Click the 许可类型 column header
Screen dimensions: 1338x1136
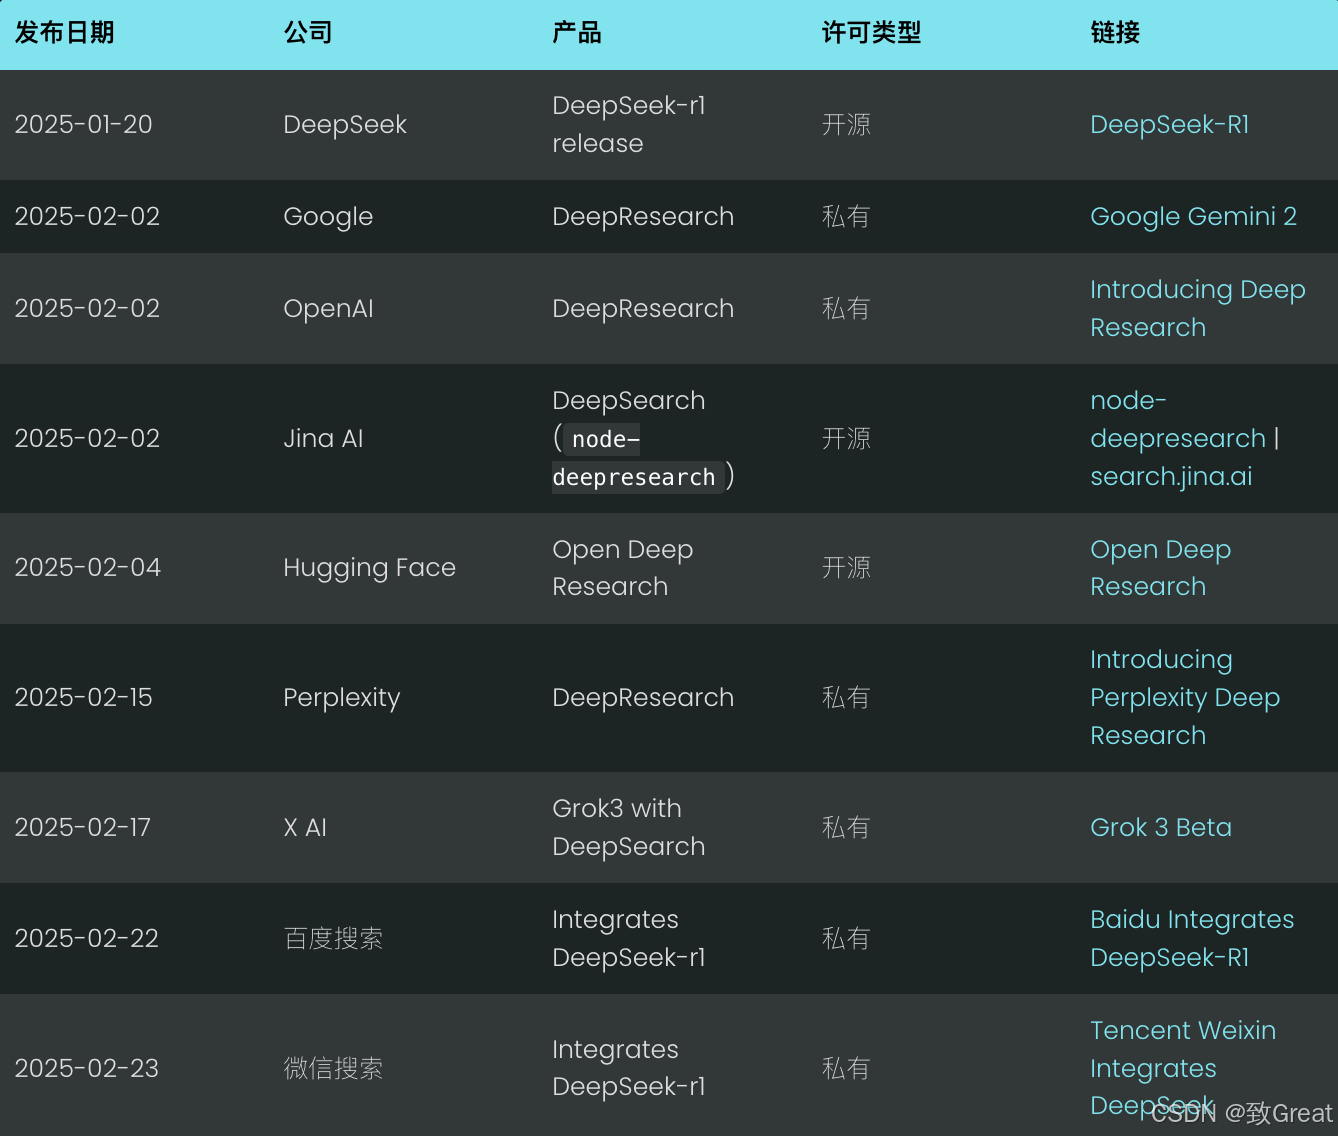871,33
